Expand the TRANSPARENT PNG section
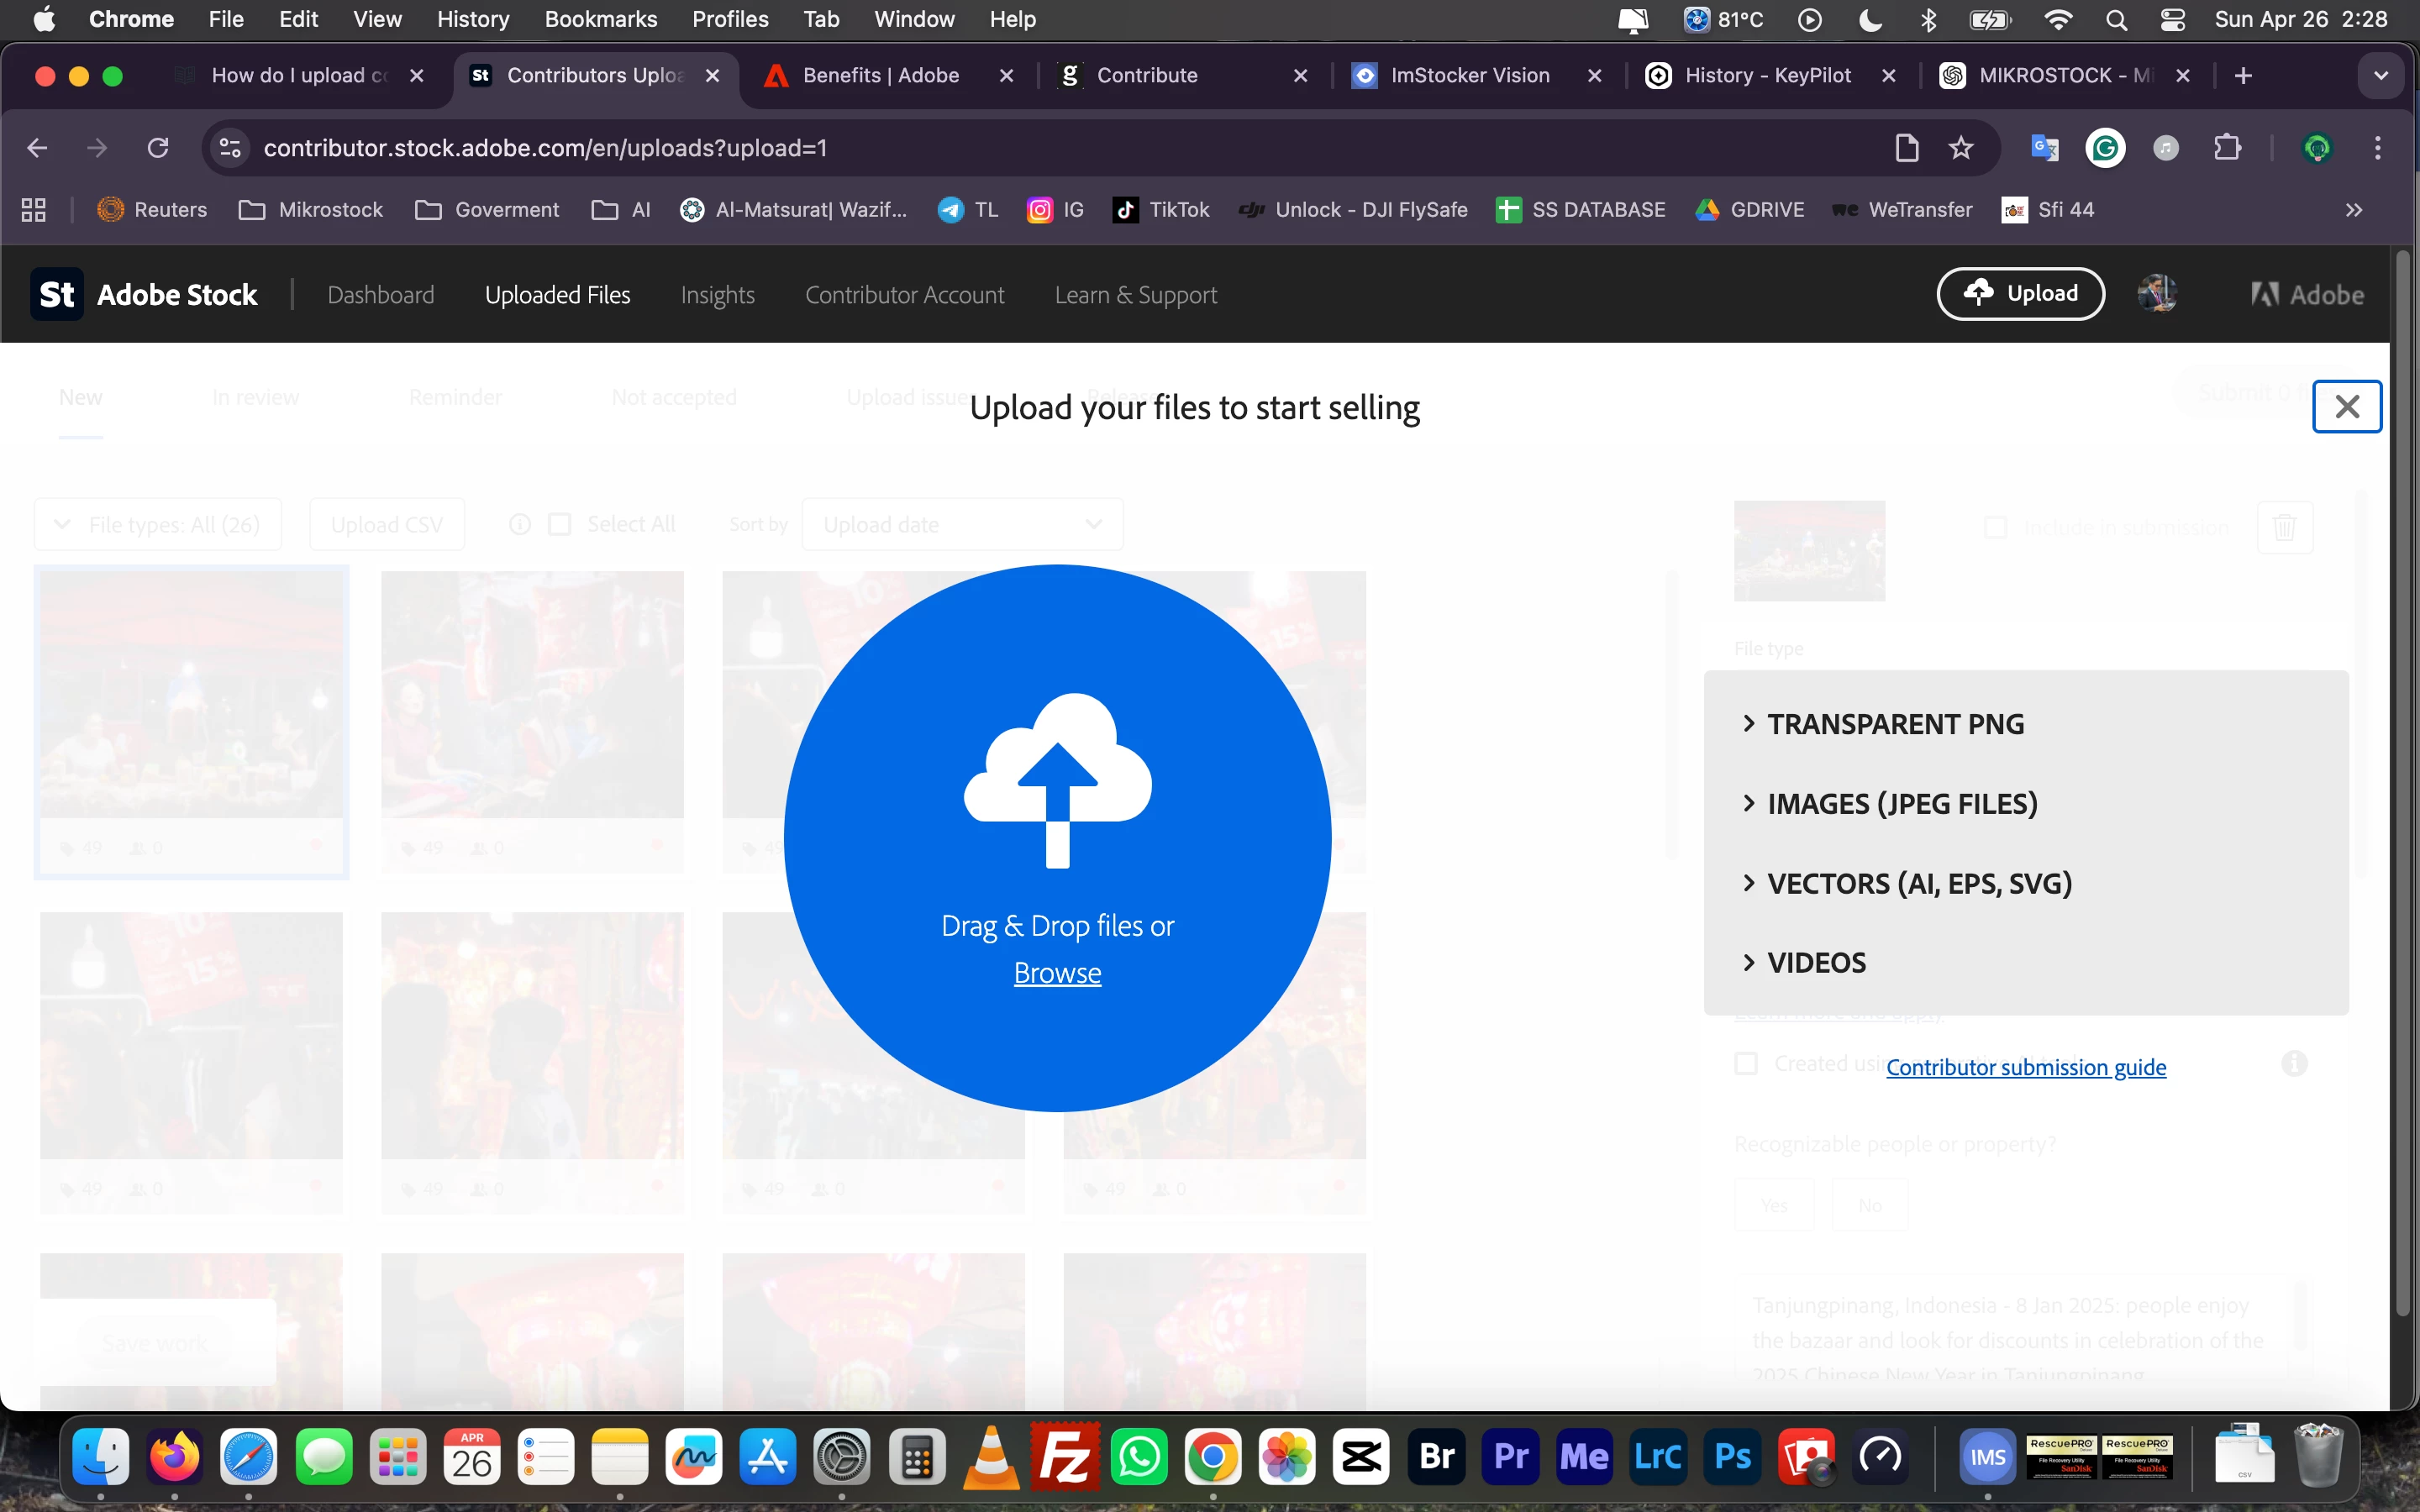2420x1512 pixels. click(1894, 723)
